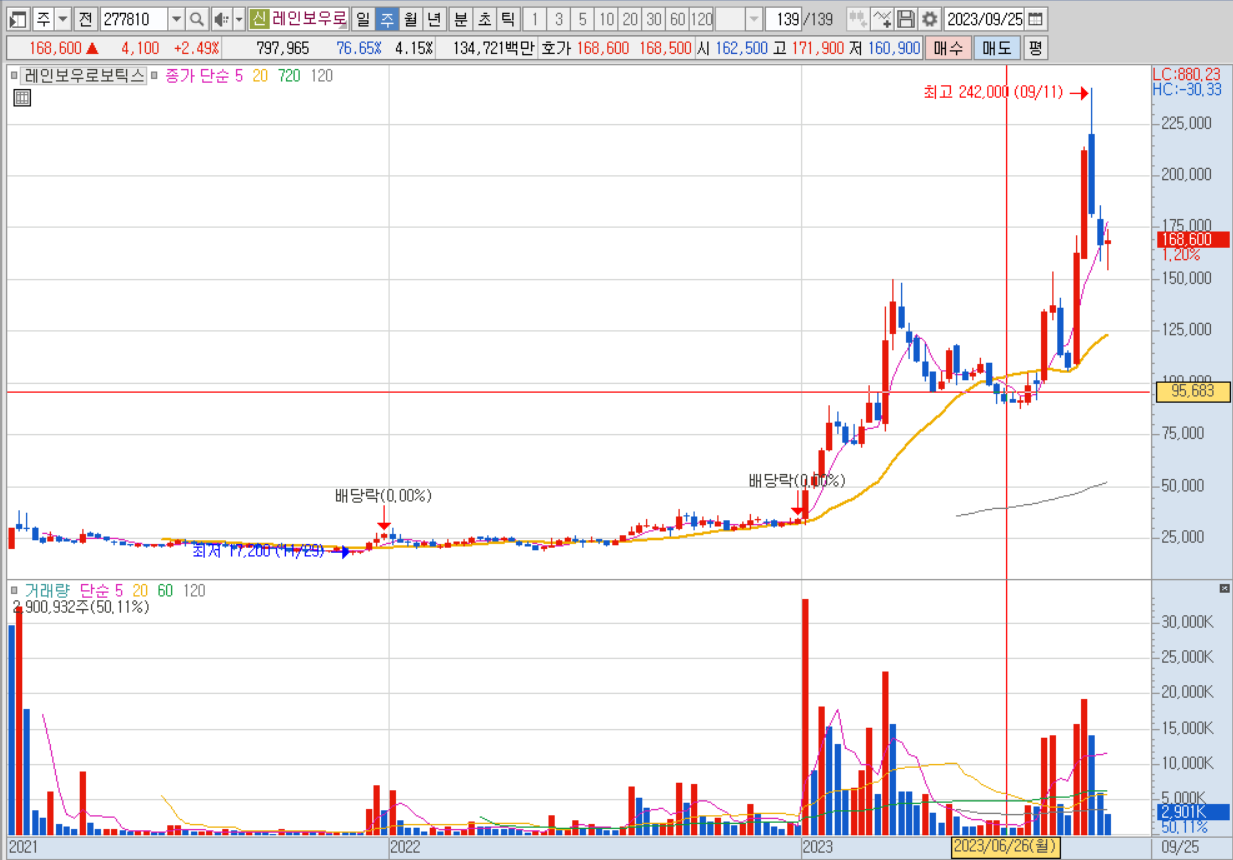Select yearly (년) period
This screenshot has height=860, width=1233.
click(434, 18)
